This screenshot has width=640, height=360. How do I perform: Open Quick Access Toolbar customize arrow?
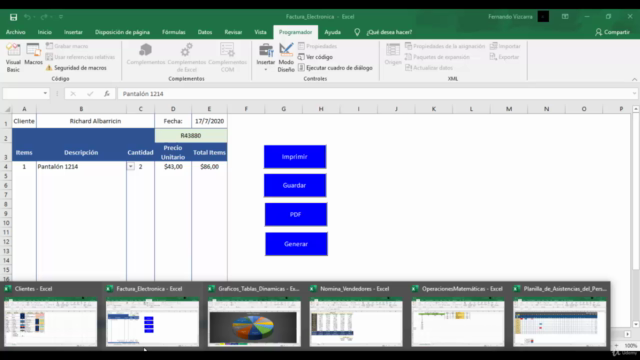click(61, 17)
